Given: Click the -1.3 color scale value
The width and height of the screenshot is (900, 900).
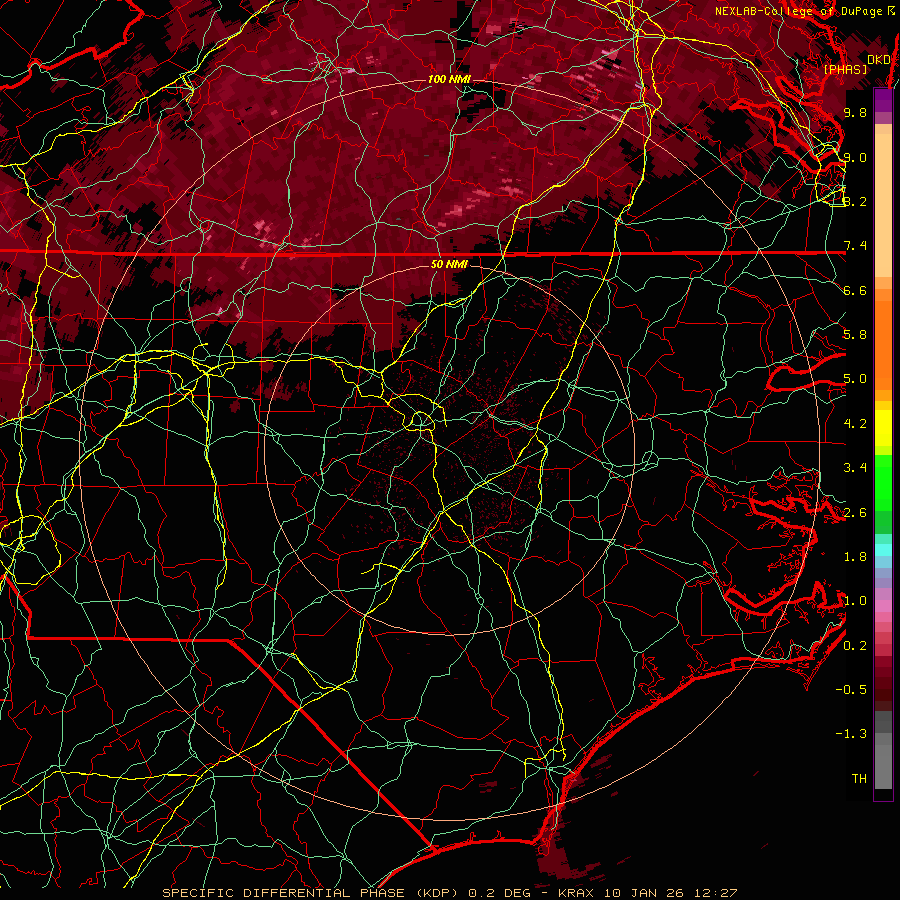Looking at the screenshot, I should point(851,734).
